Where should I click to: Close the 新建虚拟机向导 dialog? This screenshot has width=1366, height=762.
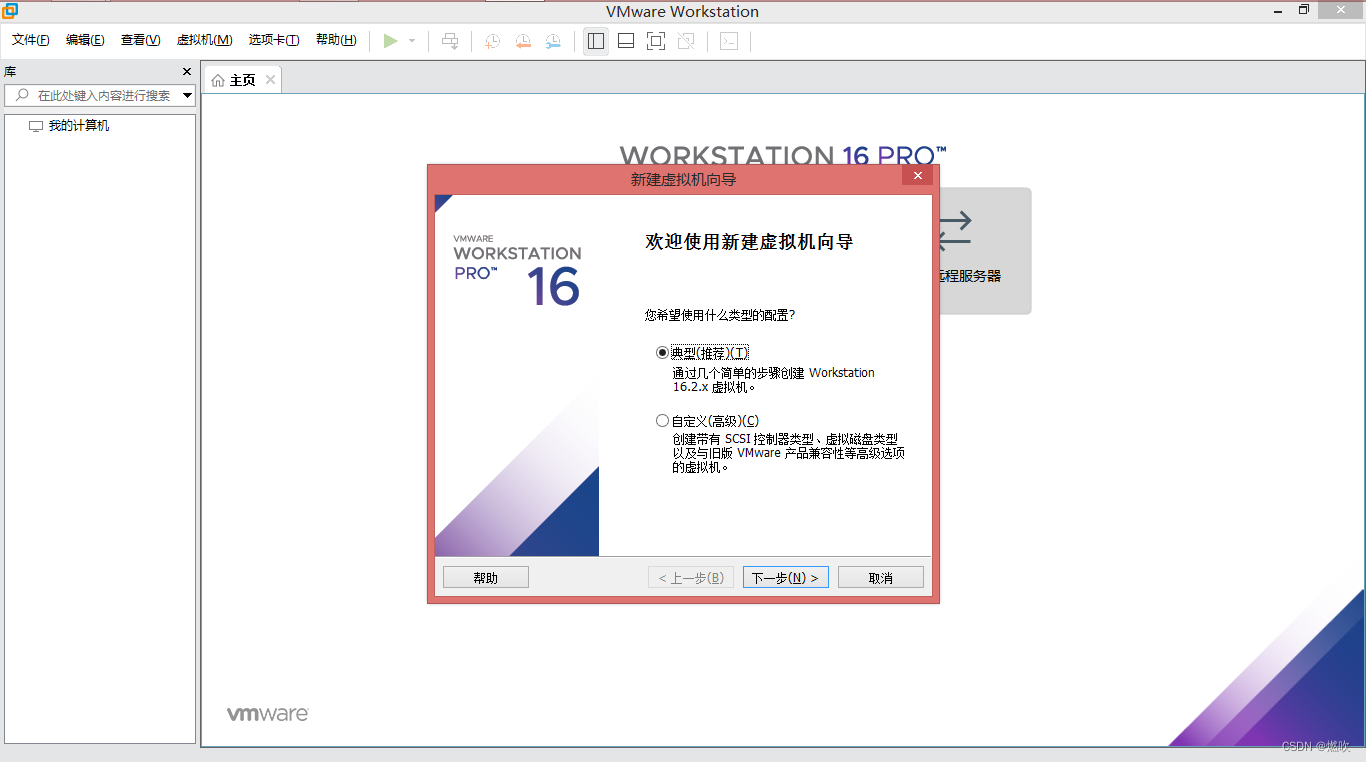click(x=917, y=176)
